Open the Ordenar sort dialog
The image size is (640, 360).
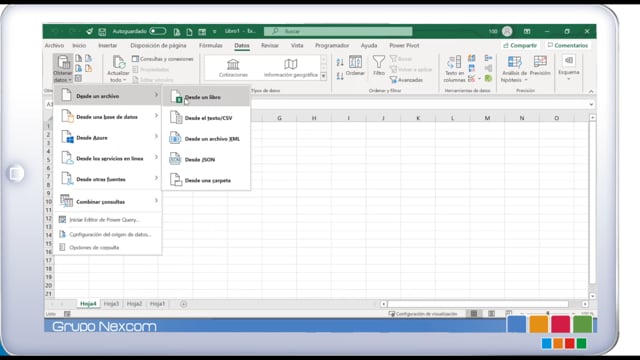point(355,66)
